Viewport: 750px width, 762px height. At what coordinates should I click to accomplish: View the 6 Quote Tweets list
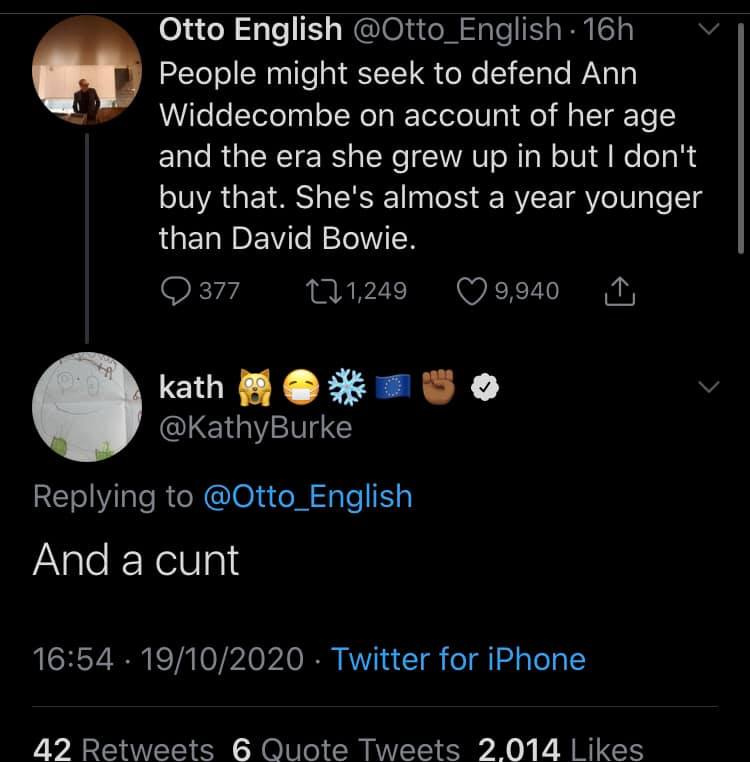coord(345,749)
